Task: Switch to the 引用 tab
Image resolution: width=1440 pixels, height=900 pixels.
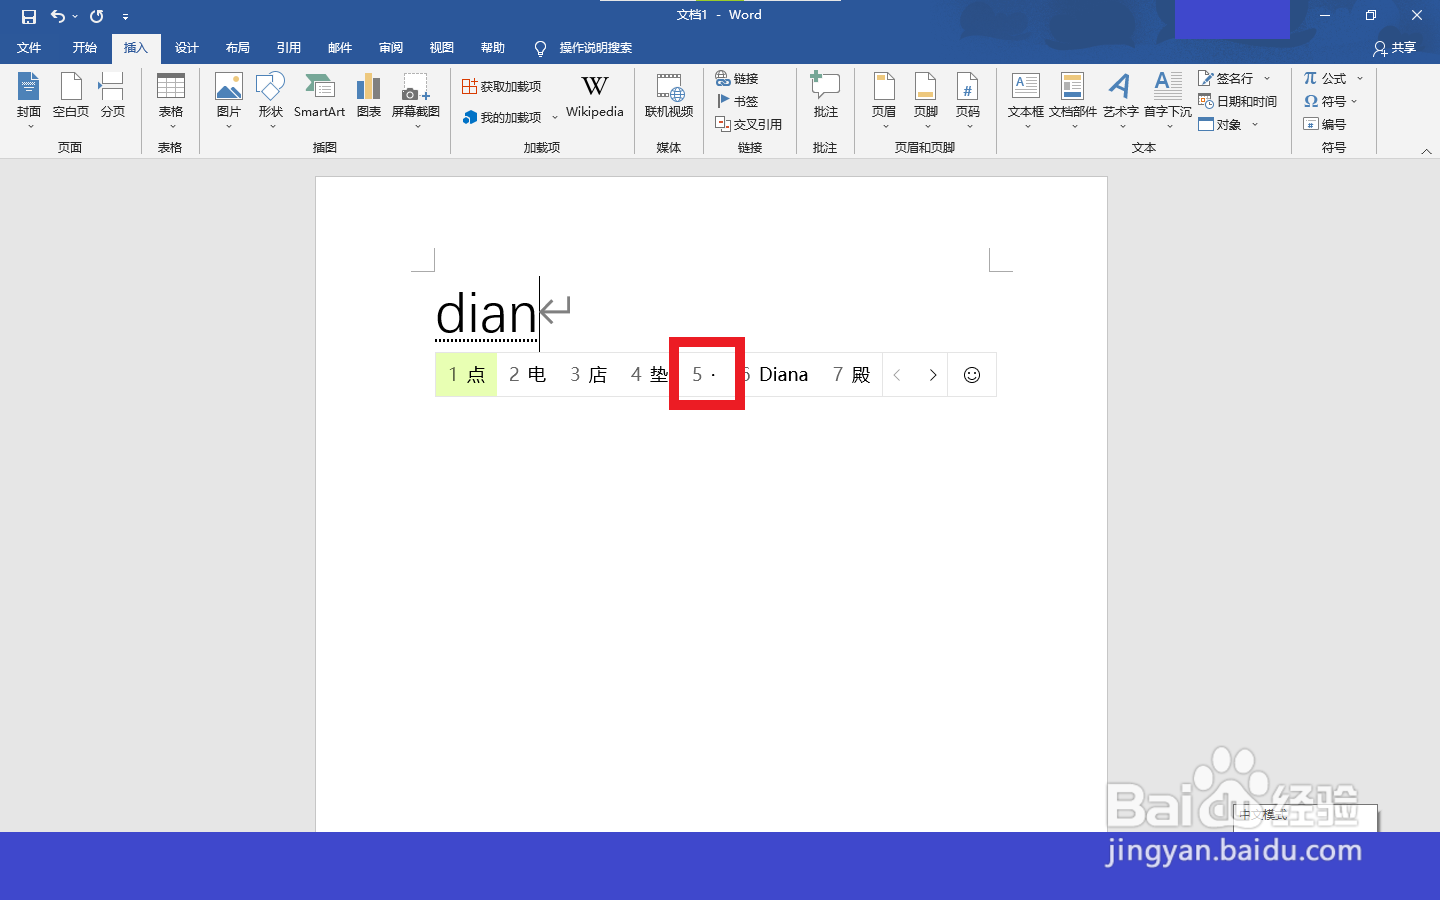Action: tap(289, 48)
